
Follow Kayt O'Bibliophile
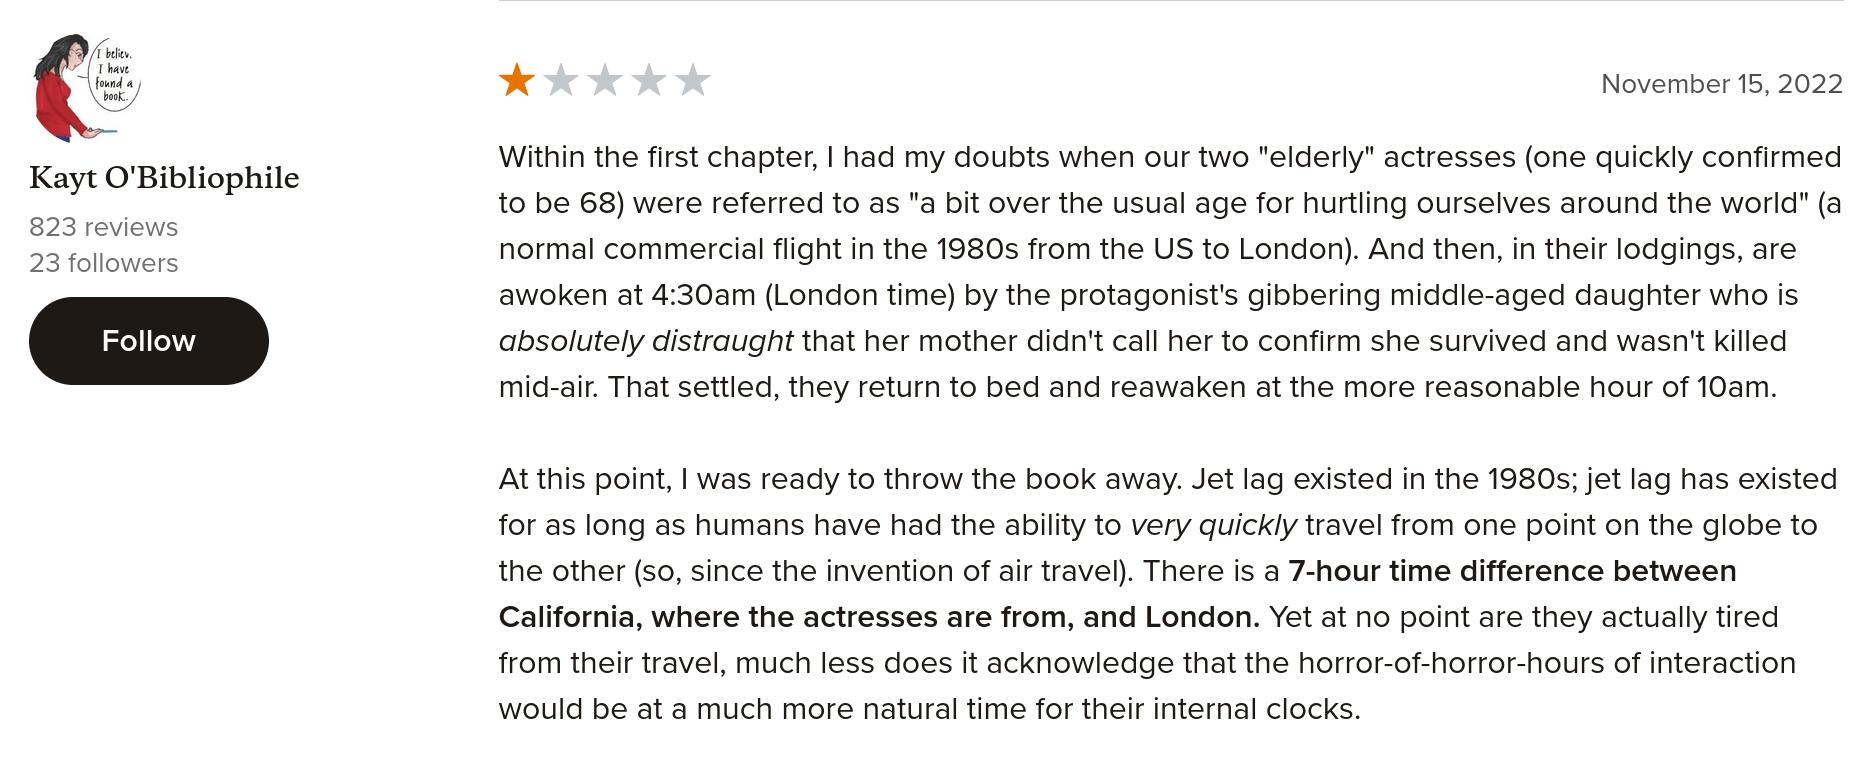click(x=148, y=341)
